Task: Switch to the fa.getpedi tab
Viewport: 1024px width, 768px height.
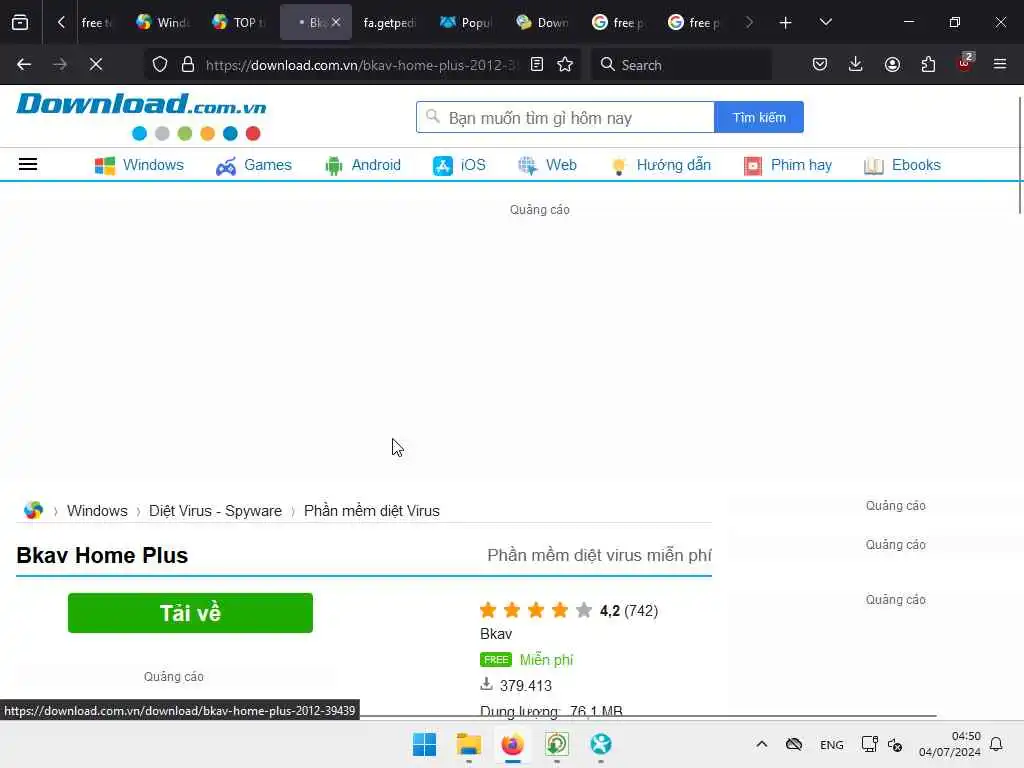Action: [389, 23]
